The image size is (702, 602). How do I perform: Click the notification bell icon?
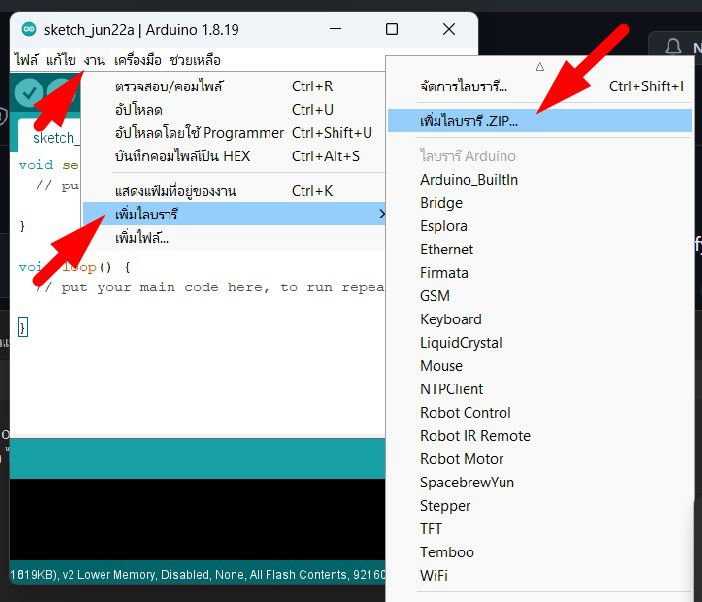coord(673,47)
